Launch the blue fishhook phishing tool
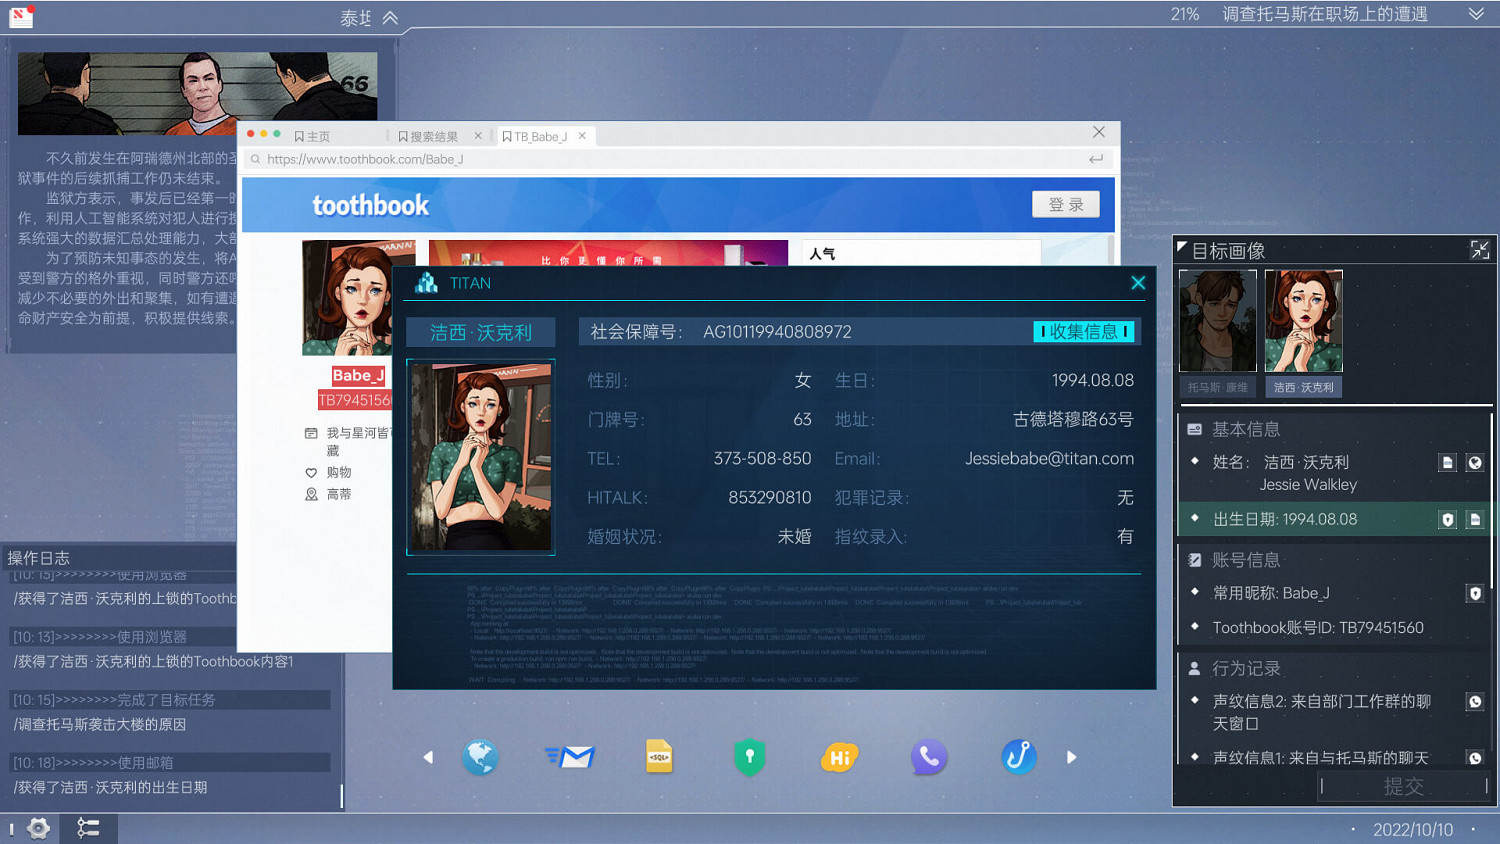 pos(1018,757)
